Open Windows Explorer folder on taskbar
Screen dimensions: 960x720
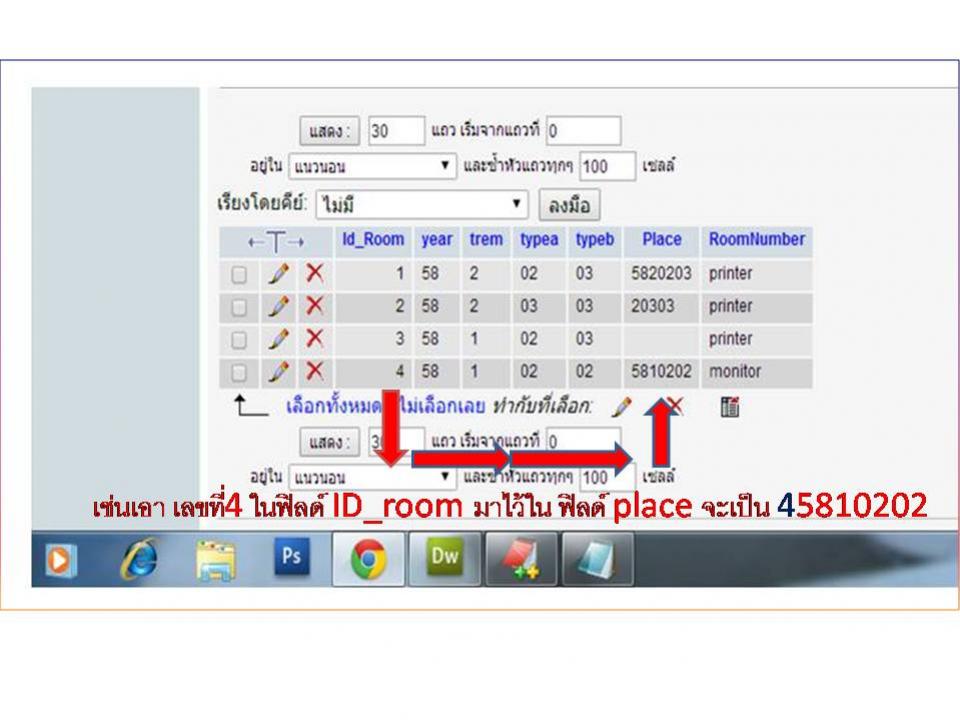pos(216,560)
